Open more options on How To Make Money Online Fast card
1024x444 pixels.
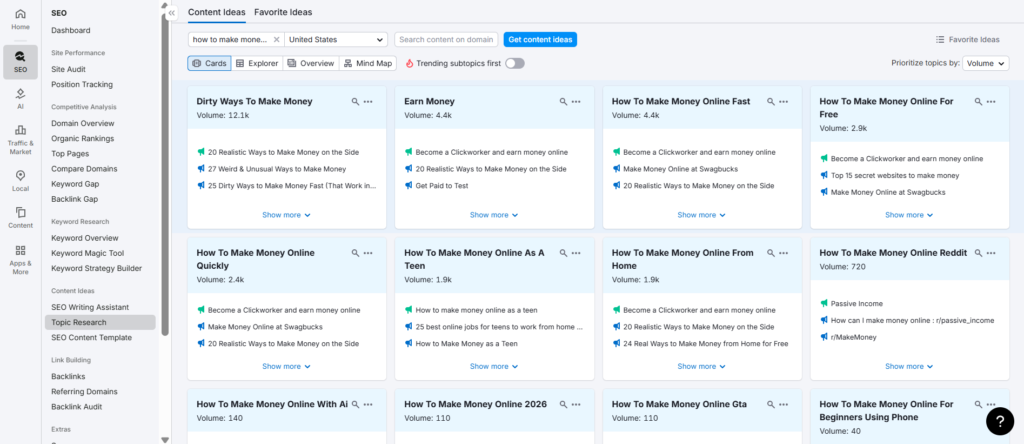point(784,102)
